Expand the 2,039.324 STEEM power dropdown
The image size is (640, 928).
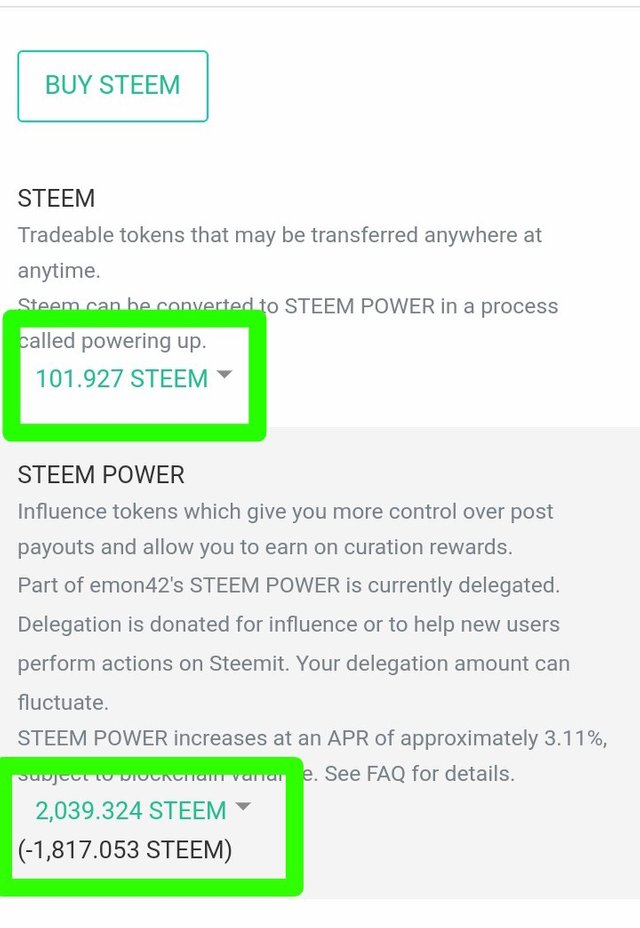pos(130,810)
